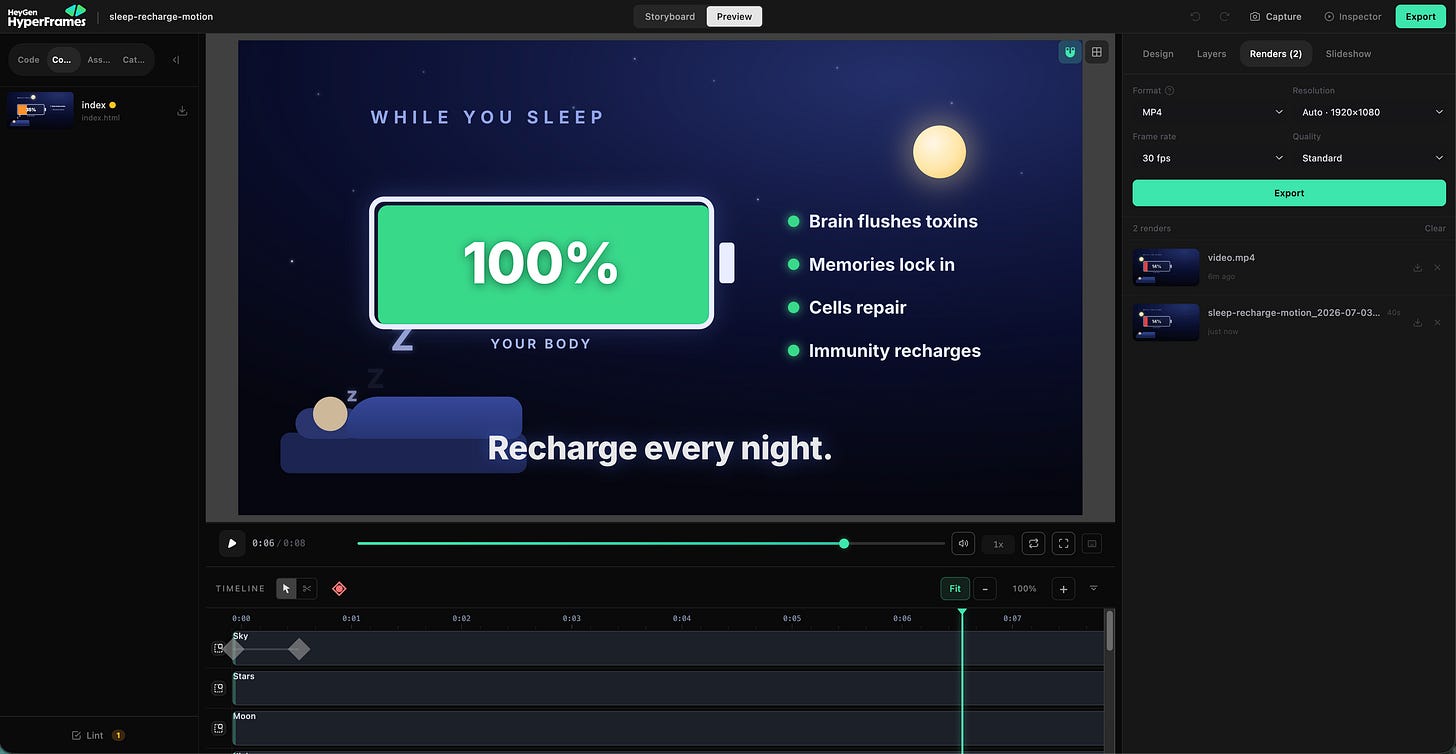
Task: Open the Layers tab
Action: (1211, 54)
